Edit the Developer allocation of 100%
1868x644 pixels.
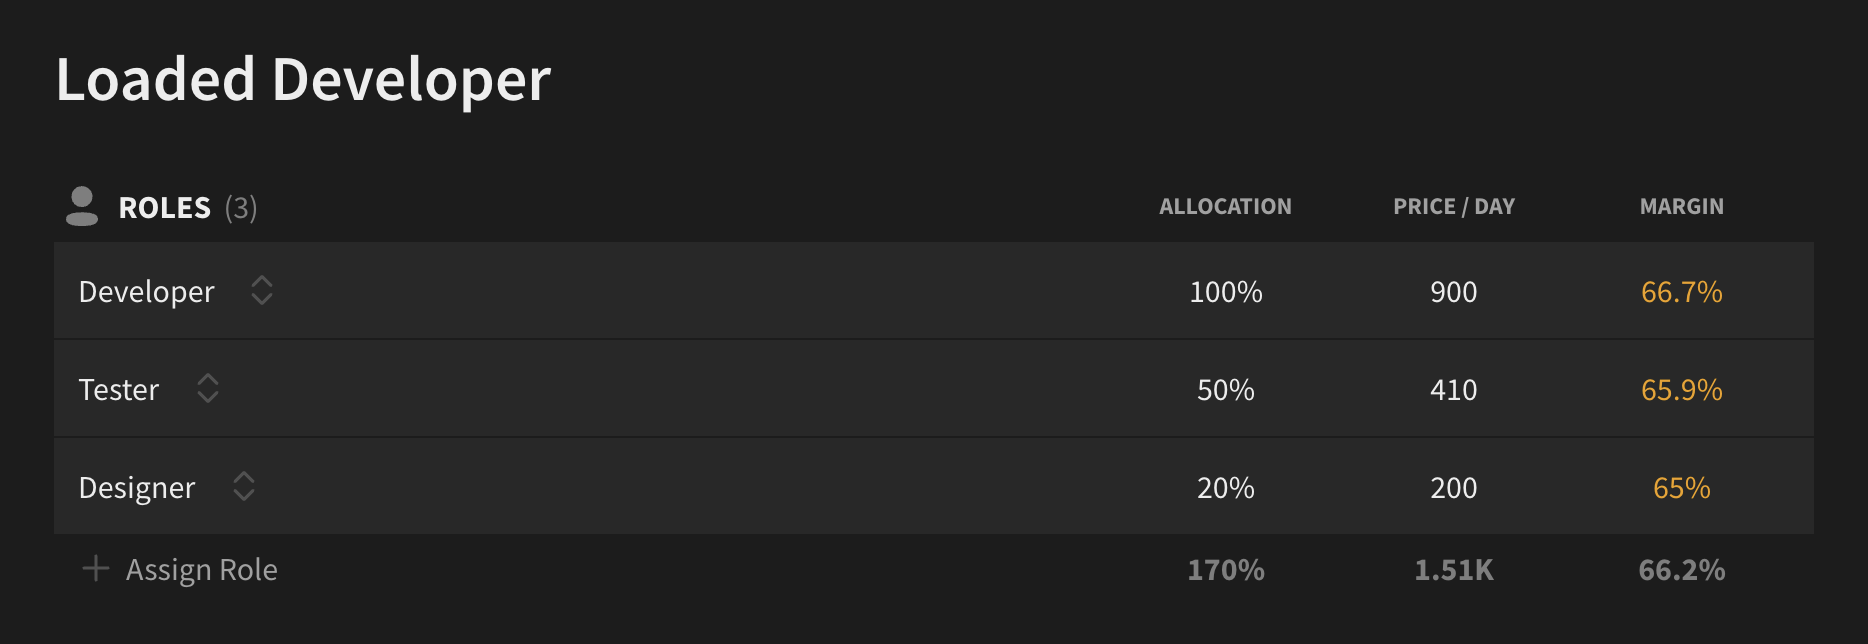[1226, 292]
